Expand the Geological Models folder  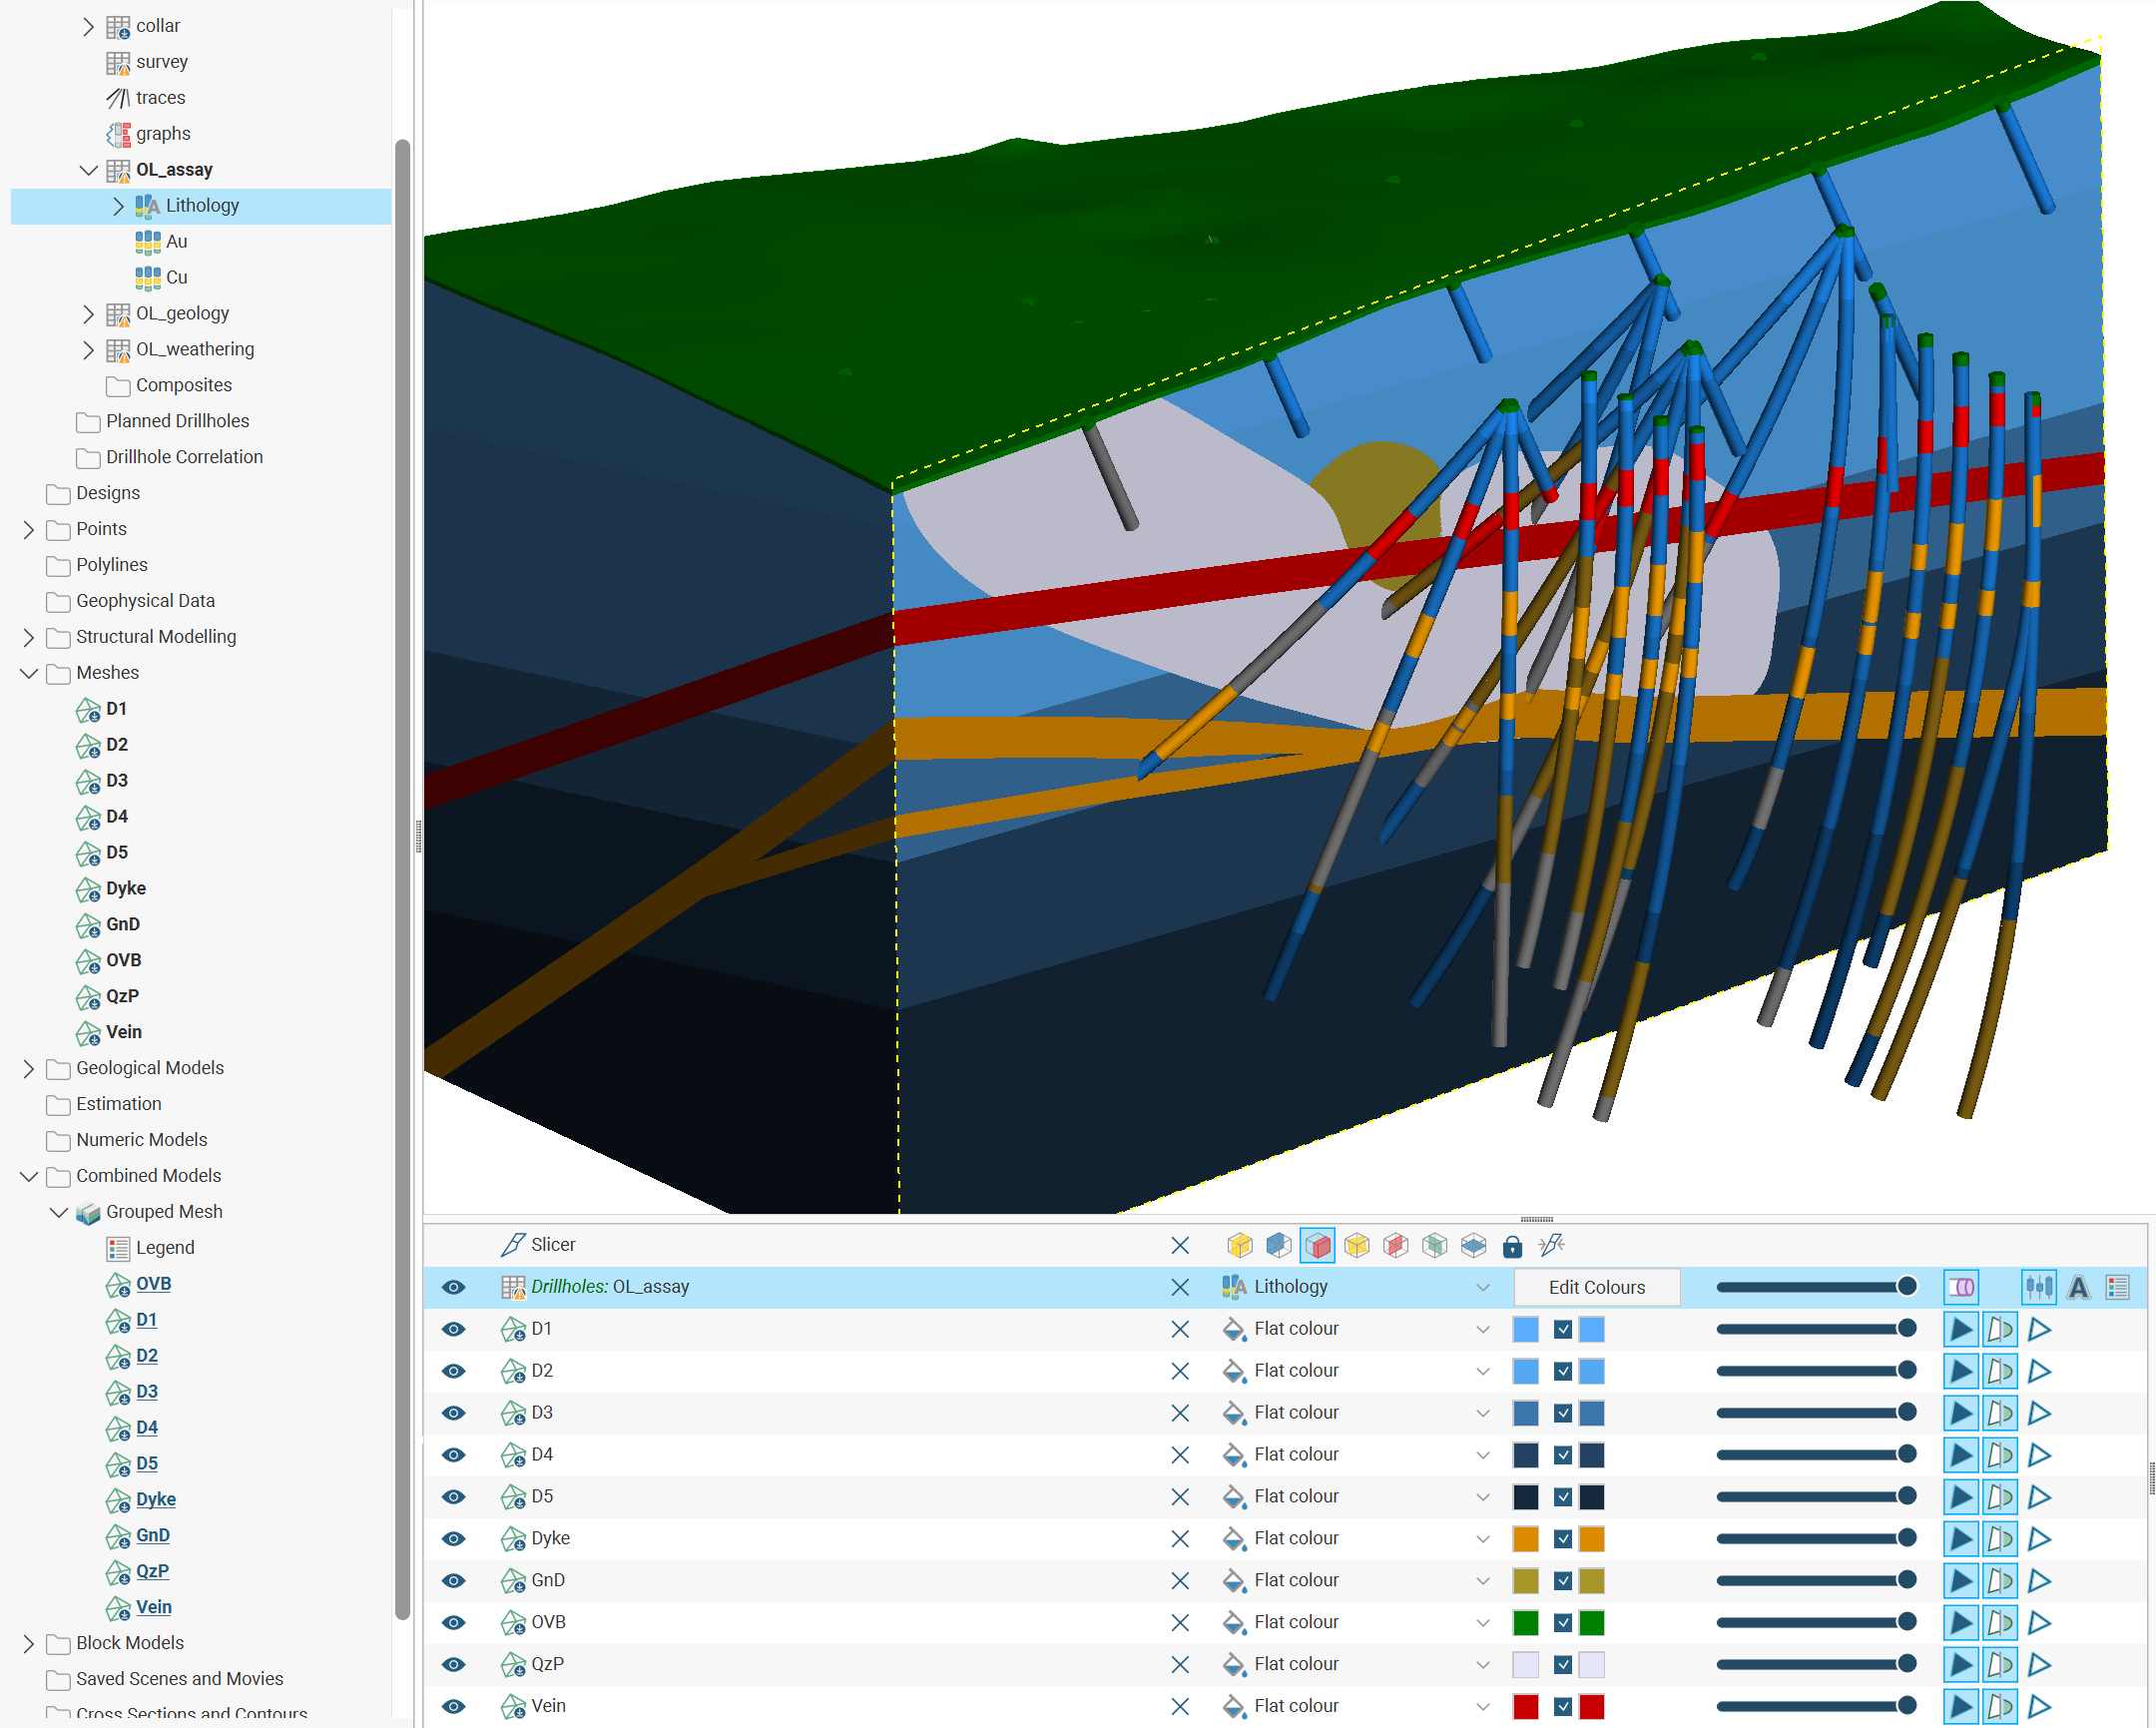pyautogui.click(x=28, y=1069)
